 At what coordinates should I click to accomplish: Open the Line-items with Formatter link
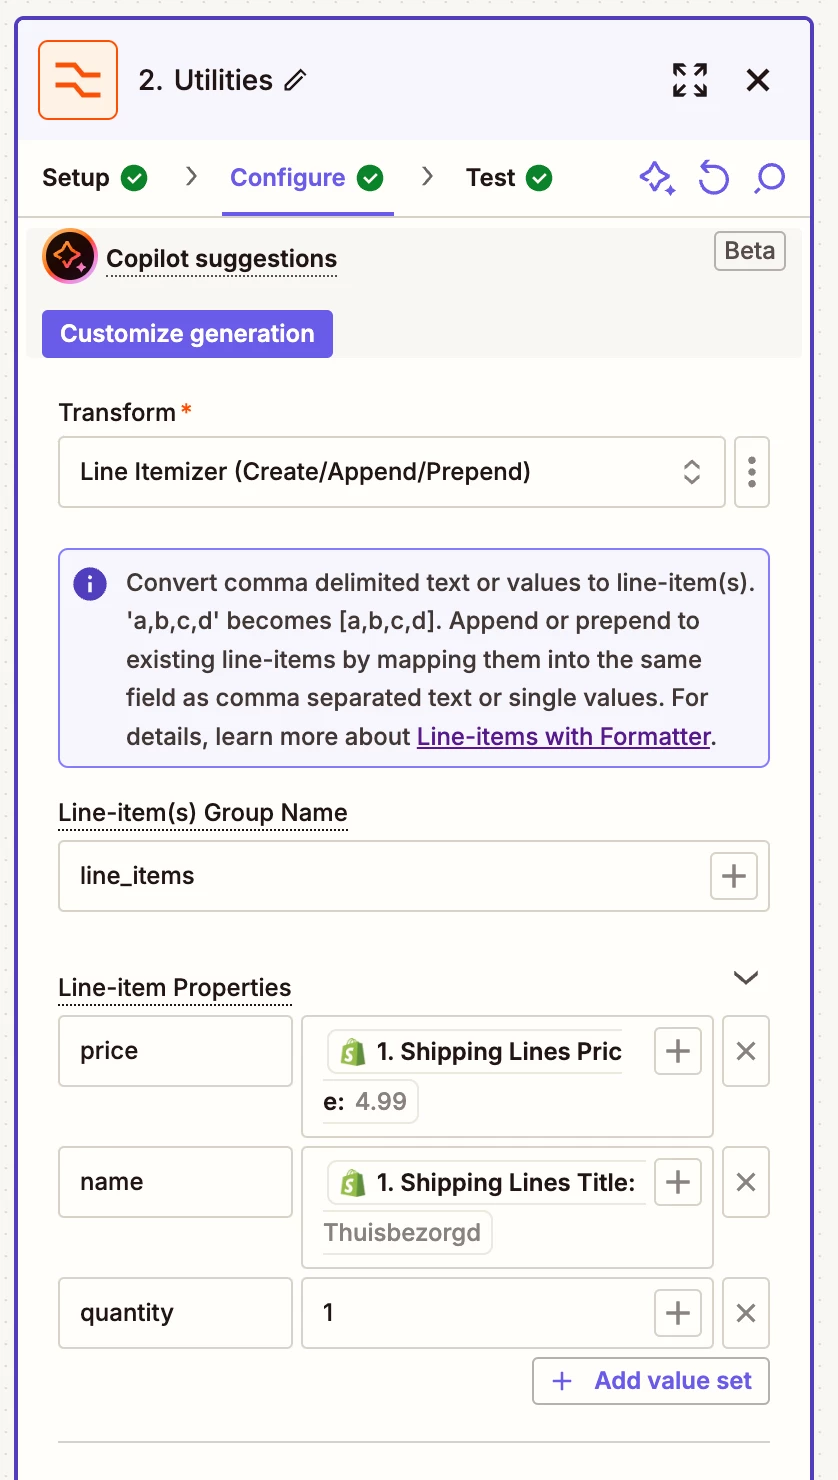point(563,737)
